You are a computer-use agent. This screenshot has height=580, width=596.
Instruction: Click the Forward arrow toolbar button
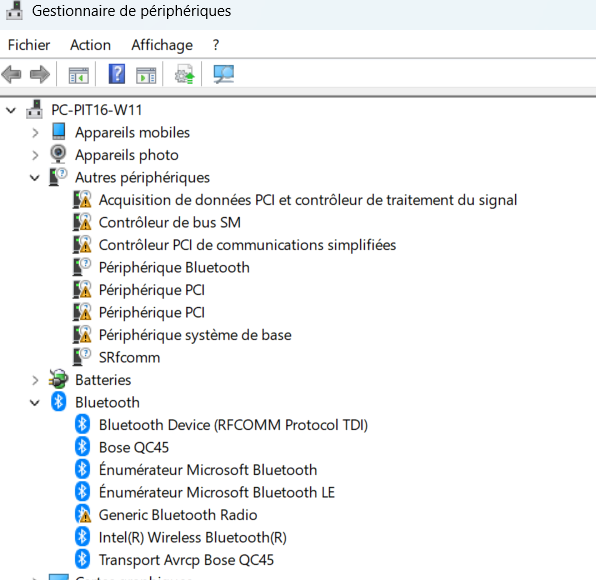pyautogui.click(x=40, y=74)
